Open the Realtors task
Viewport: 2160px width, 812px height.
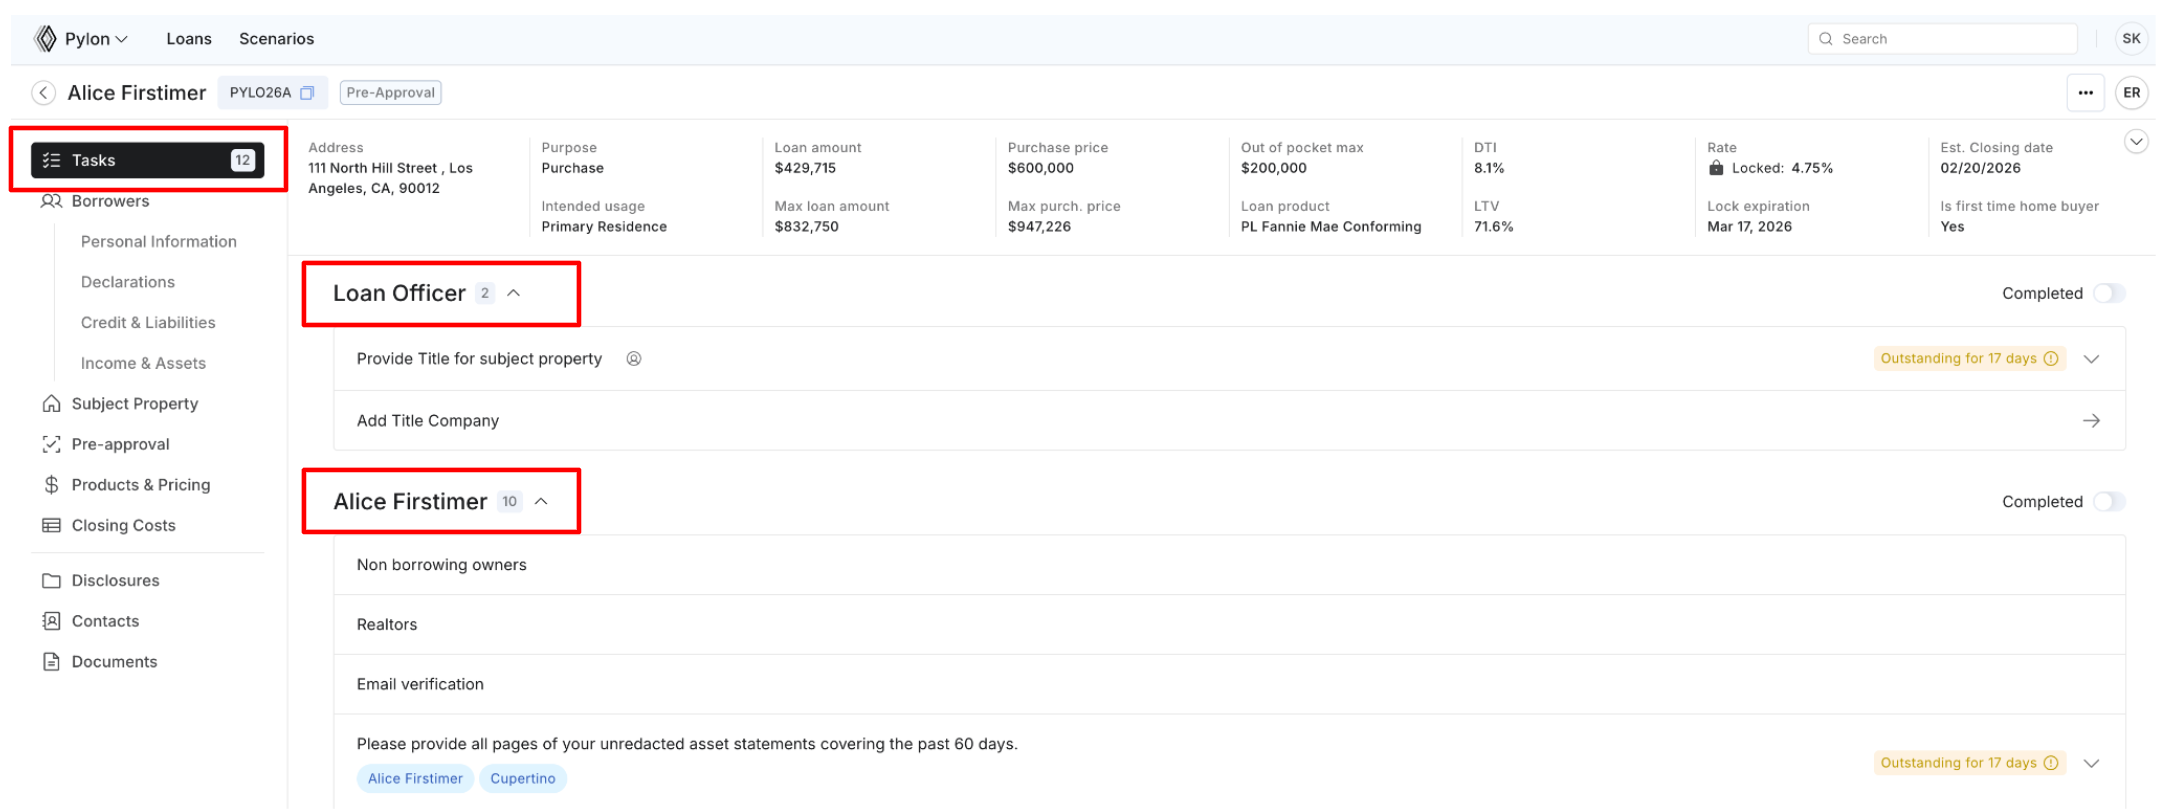(1229, 625)
